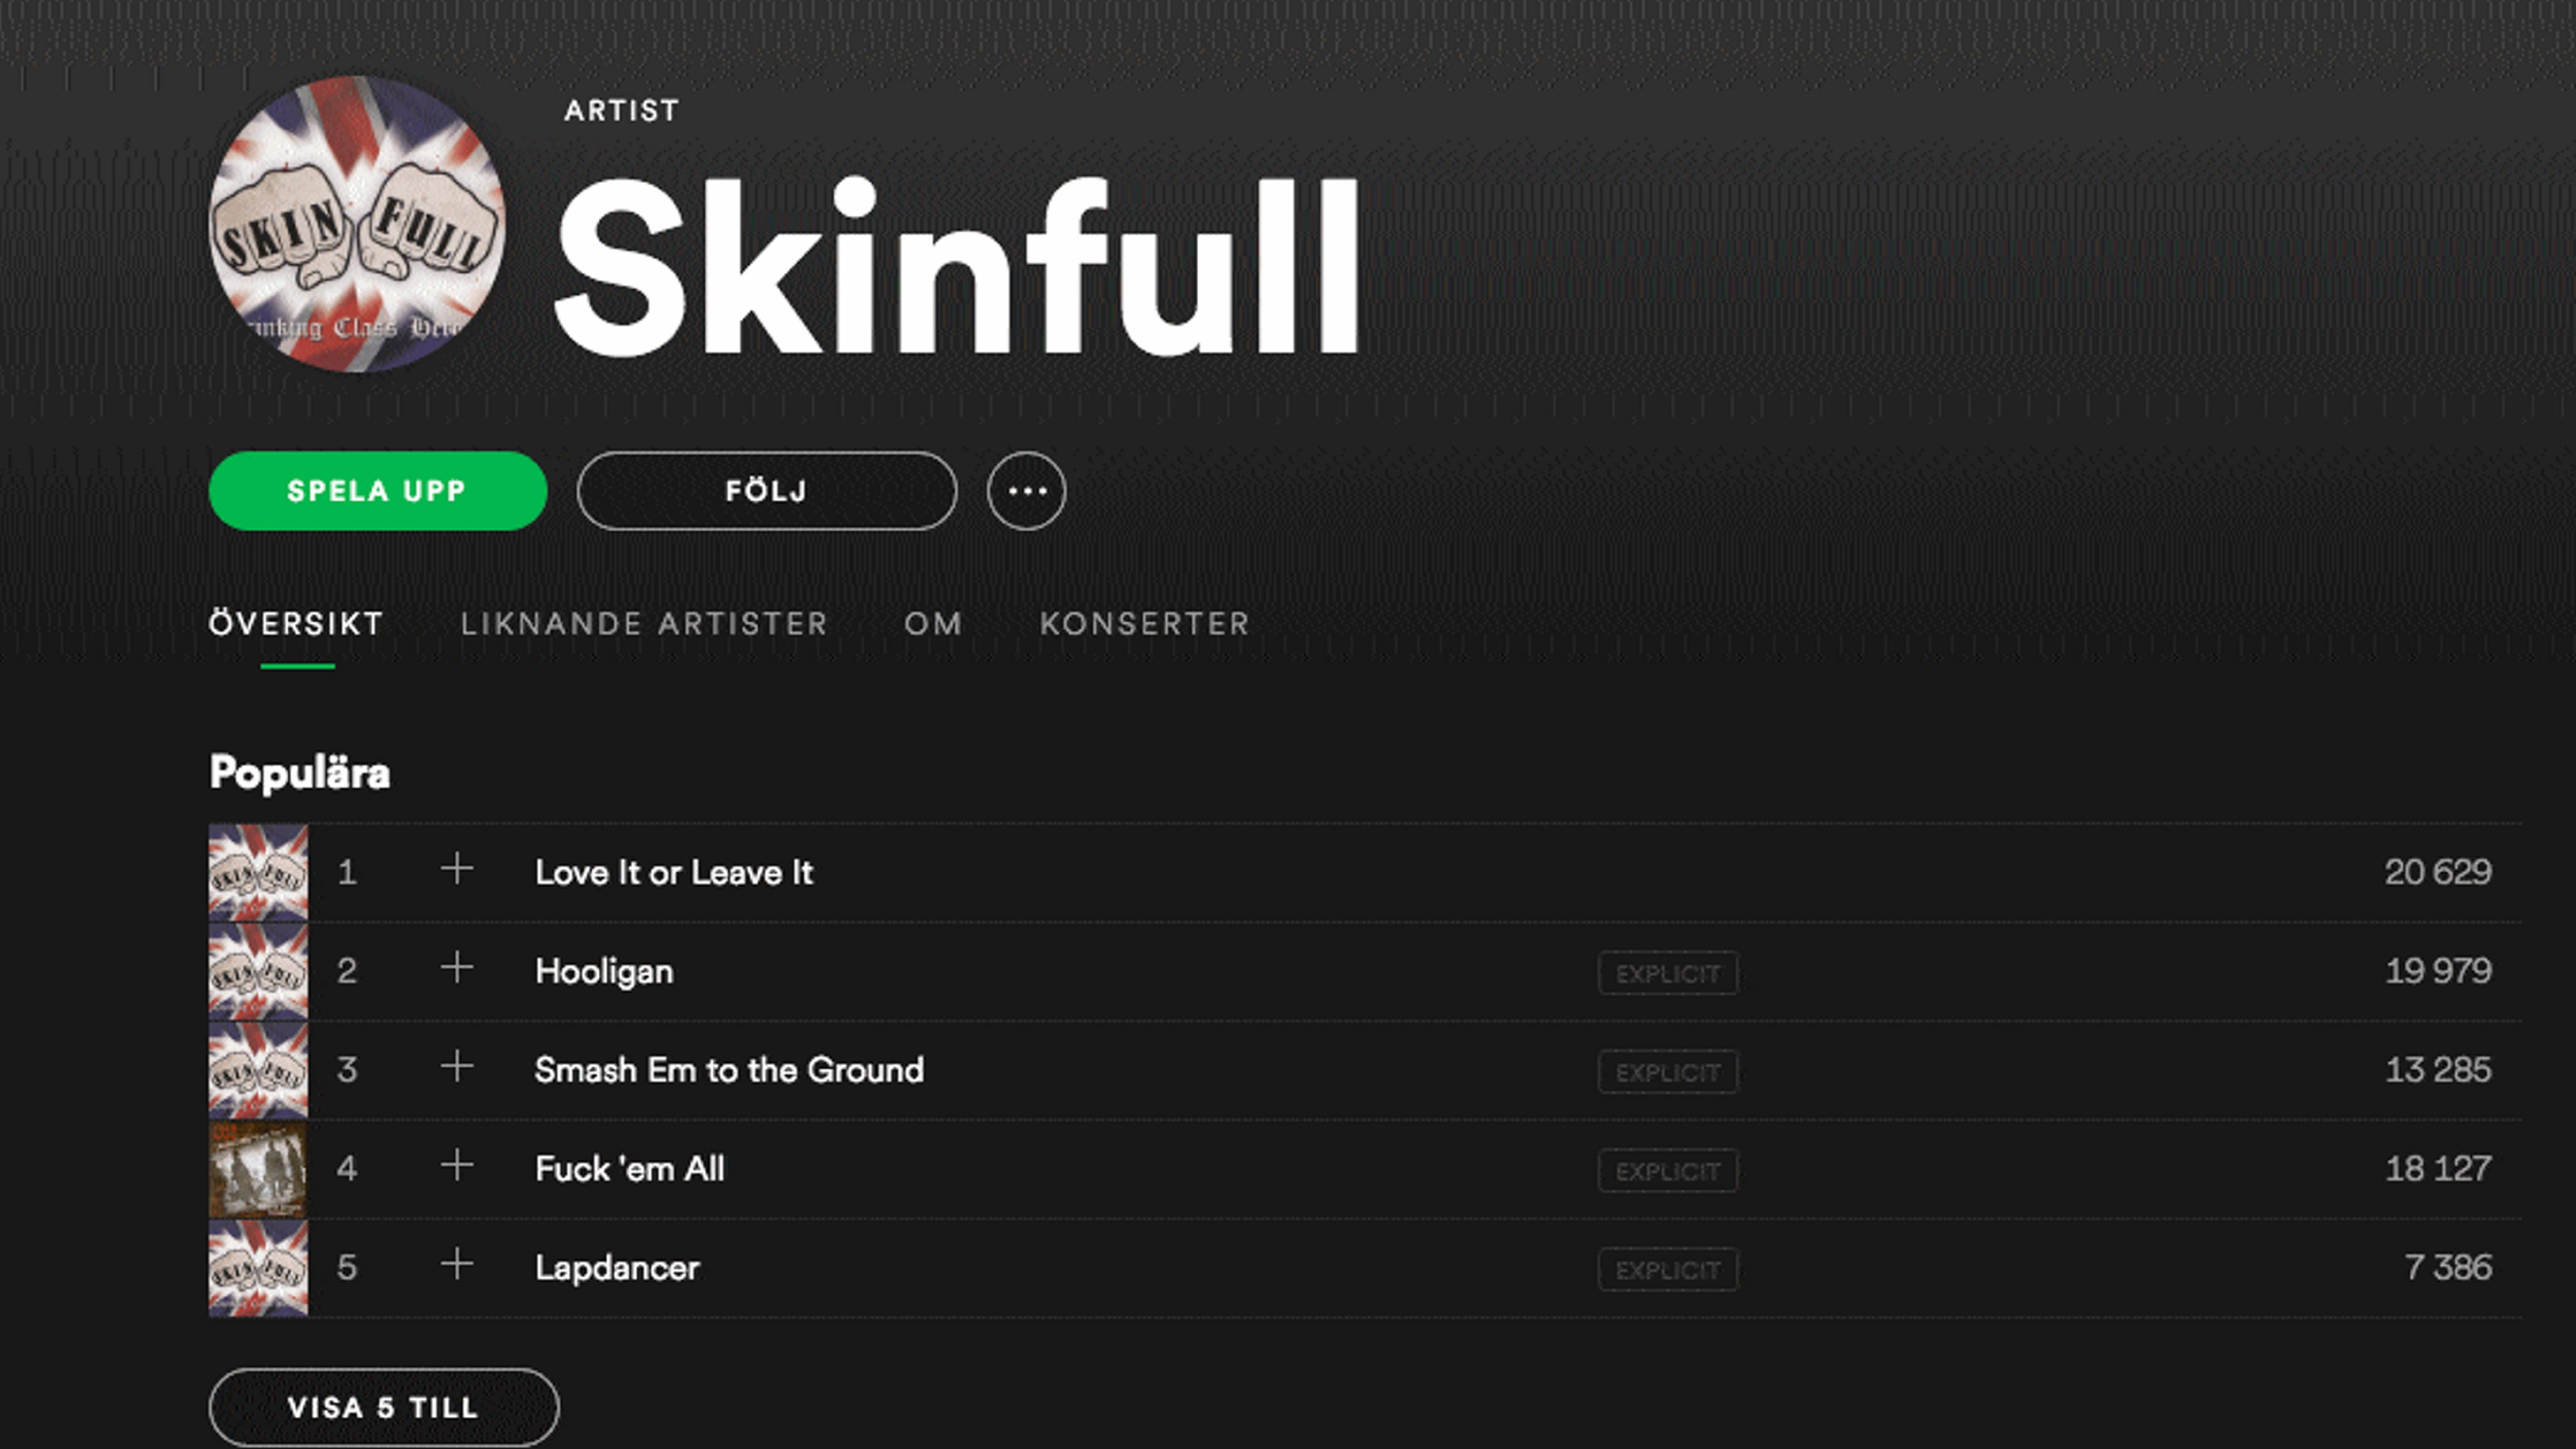Save "Hooligan" with its plus icon
The height and width of the screenshot is (1449, 2576).
coord(457,967)
